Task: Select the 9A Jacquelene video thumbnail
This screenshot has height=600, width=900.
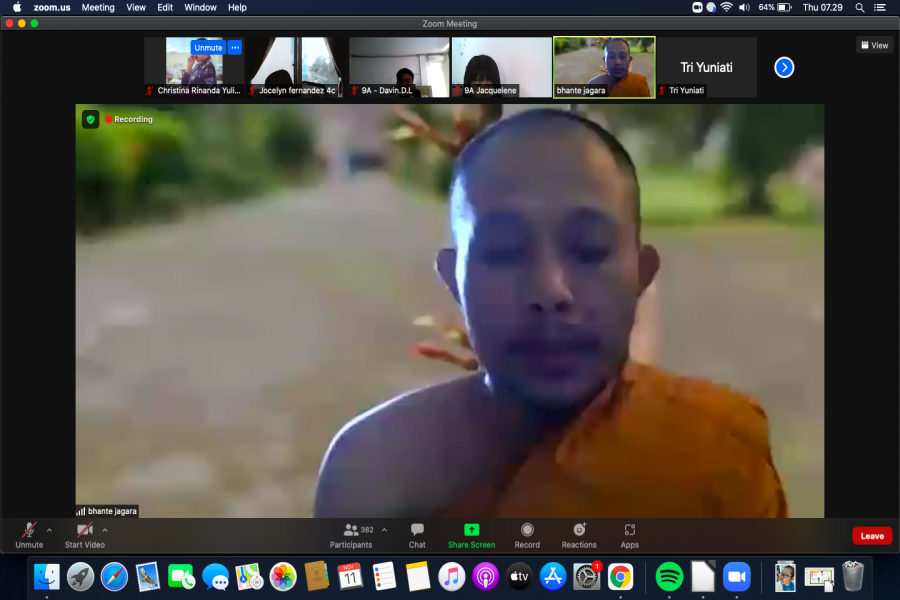Action: 502,67
